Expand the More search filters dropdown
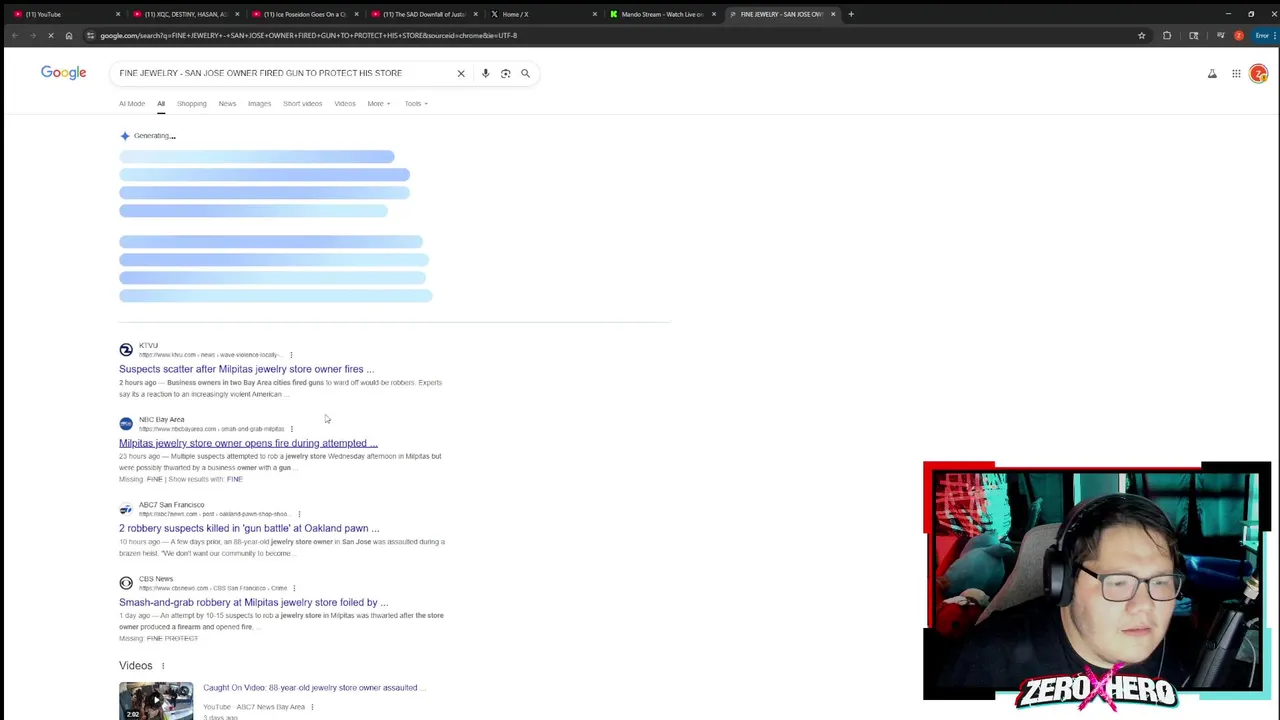Screen dimensions: 1280x720 tap(378, 103)
